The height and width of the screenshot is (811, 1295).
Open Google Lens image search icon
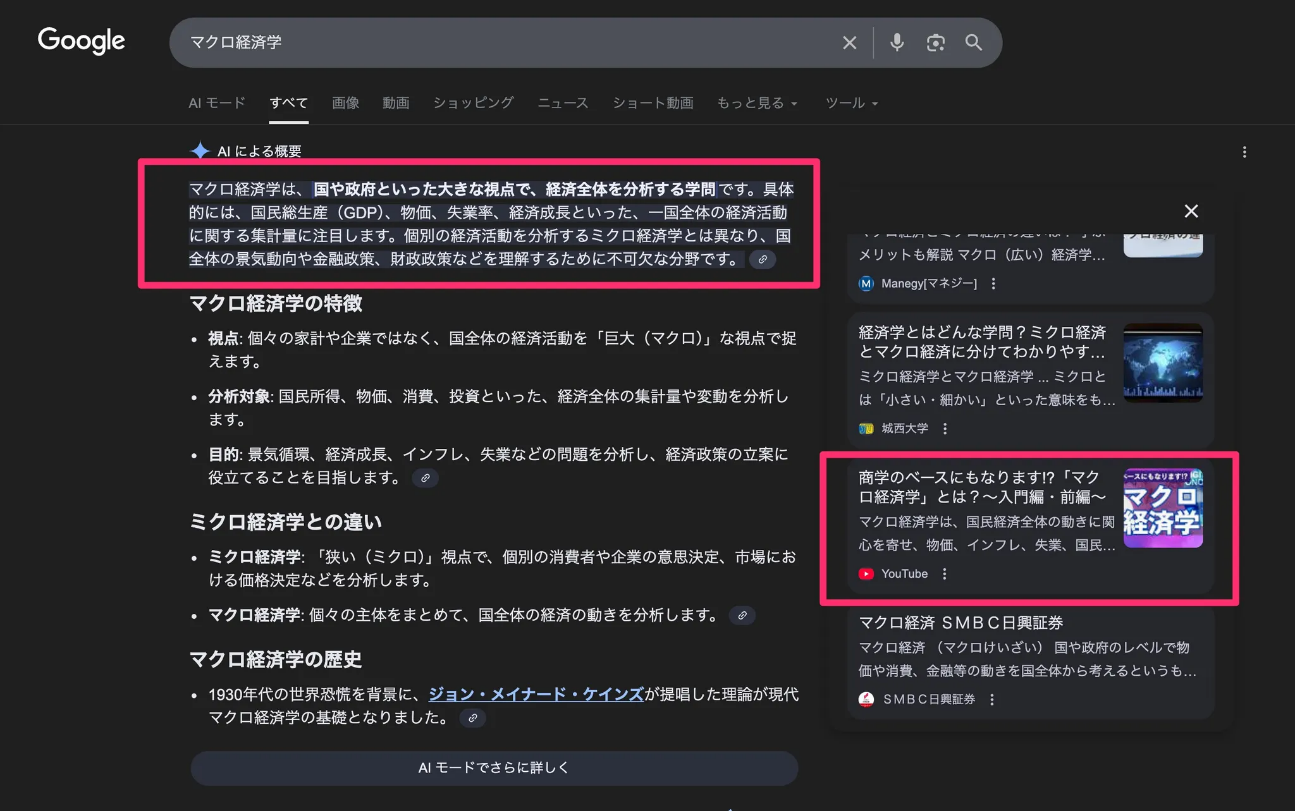(935, 42)
